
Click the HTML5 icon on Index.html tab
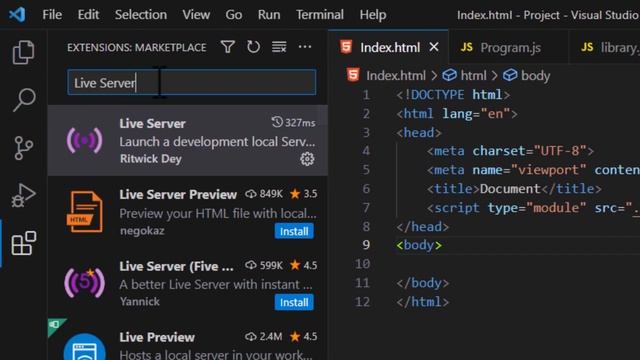[346, 47]
